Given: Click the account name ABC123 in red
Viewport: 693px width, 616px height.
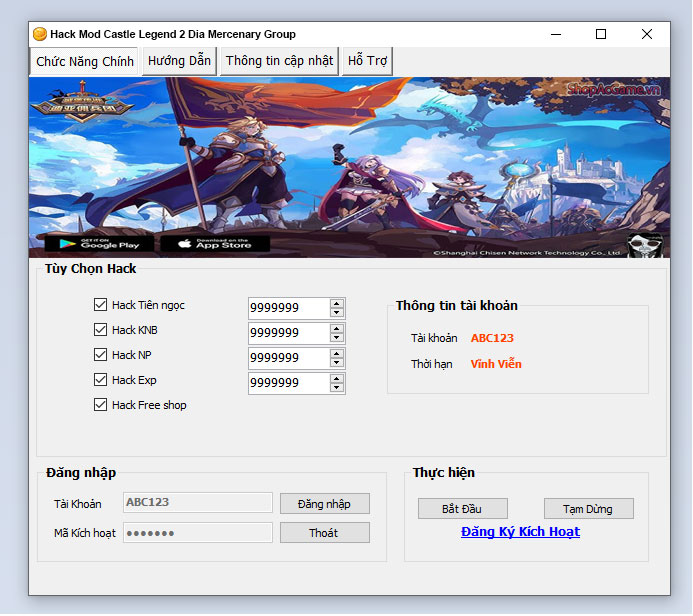Looking at the screenshot, I should tap(492, 338).
